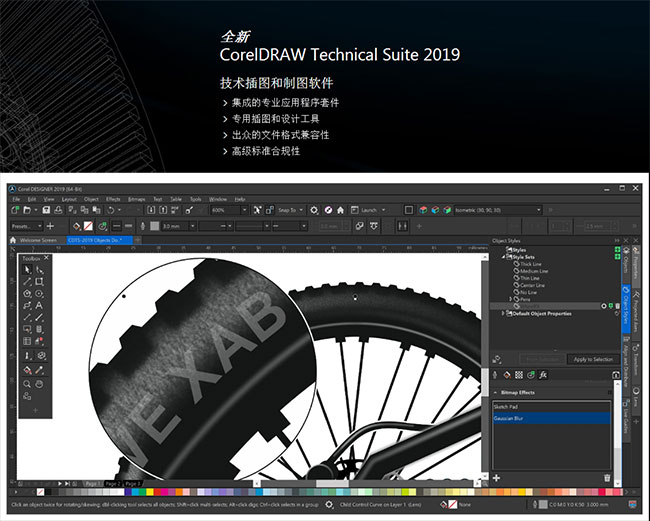This screenshot has height=521, width=650.
Task: Toggle the square drawing plane button
Action: tap(409, 210)
